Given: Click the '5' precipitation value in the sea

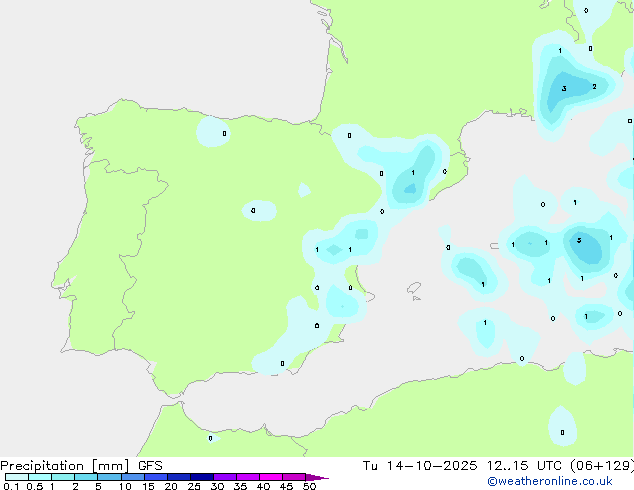Looking at the screenshot, I should coord(579,241).
